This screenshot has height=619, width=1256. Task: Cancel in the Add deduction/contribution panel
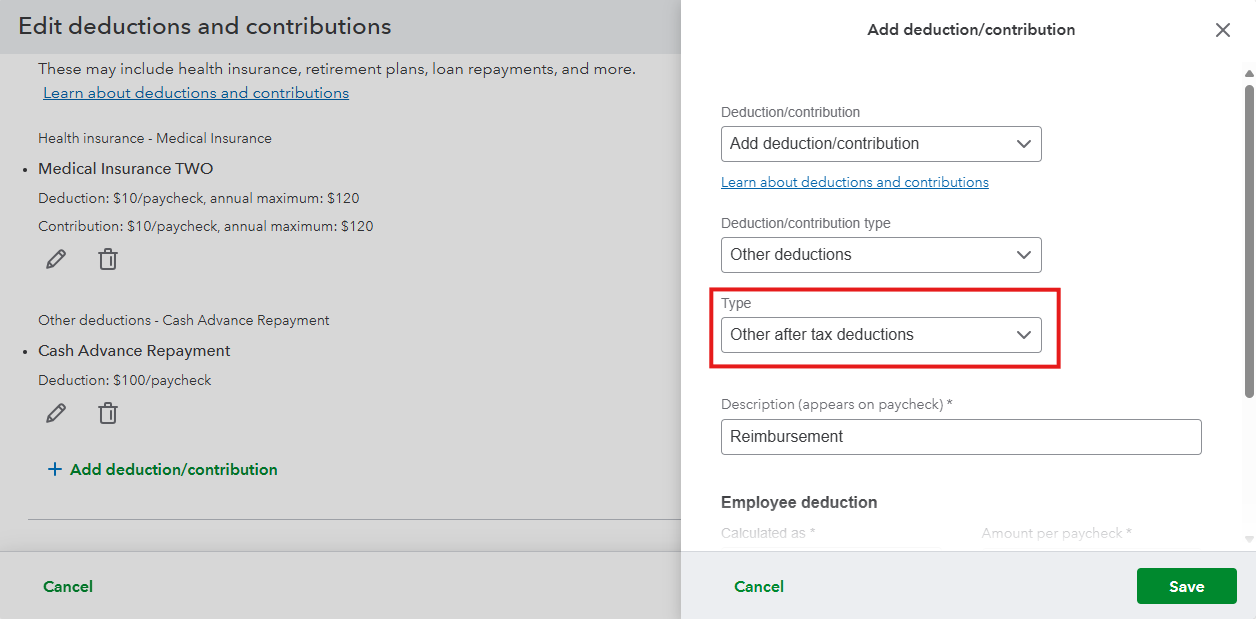(x=759, y=587)
